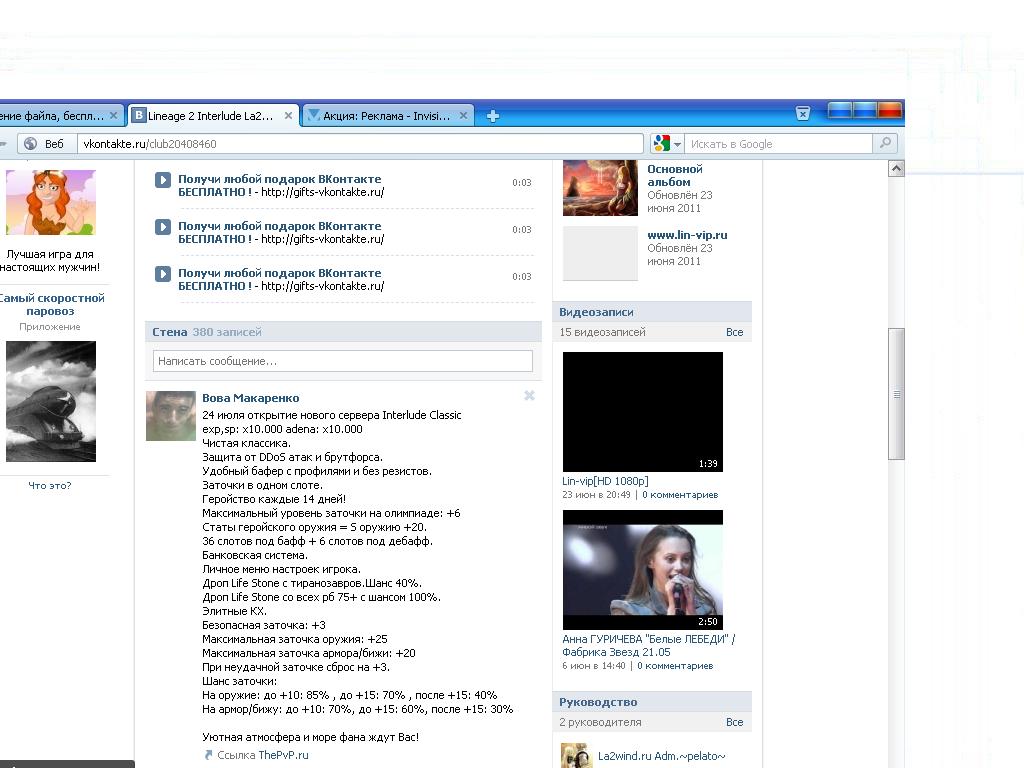Close the Акция: Реклама tab
The height and width of the screenshot is (768, 1024).
(463, 116)
